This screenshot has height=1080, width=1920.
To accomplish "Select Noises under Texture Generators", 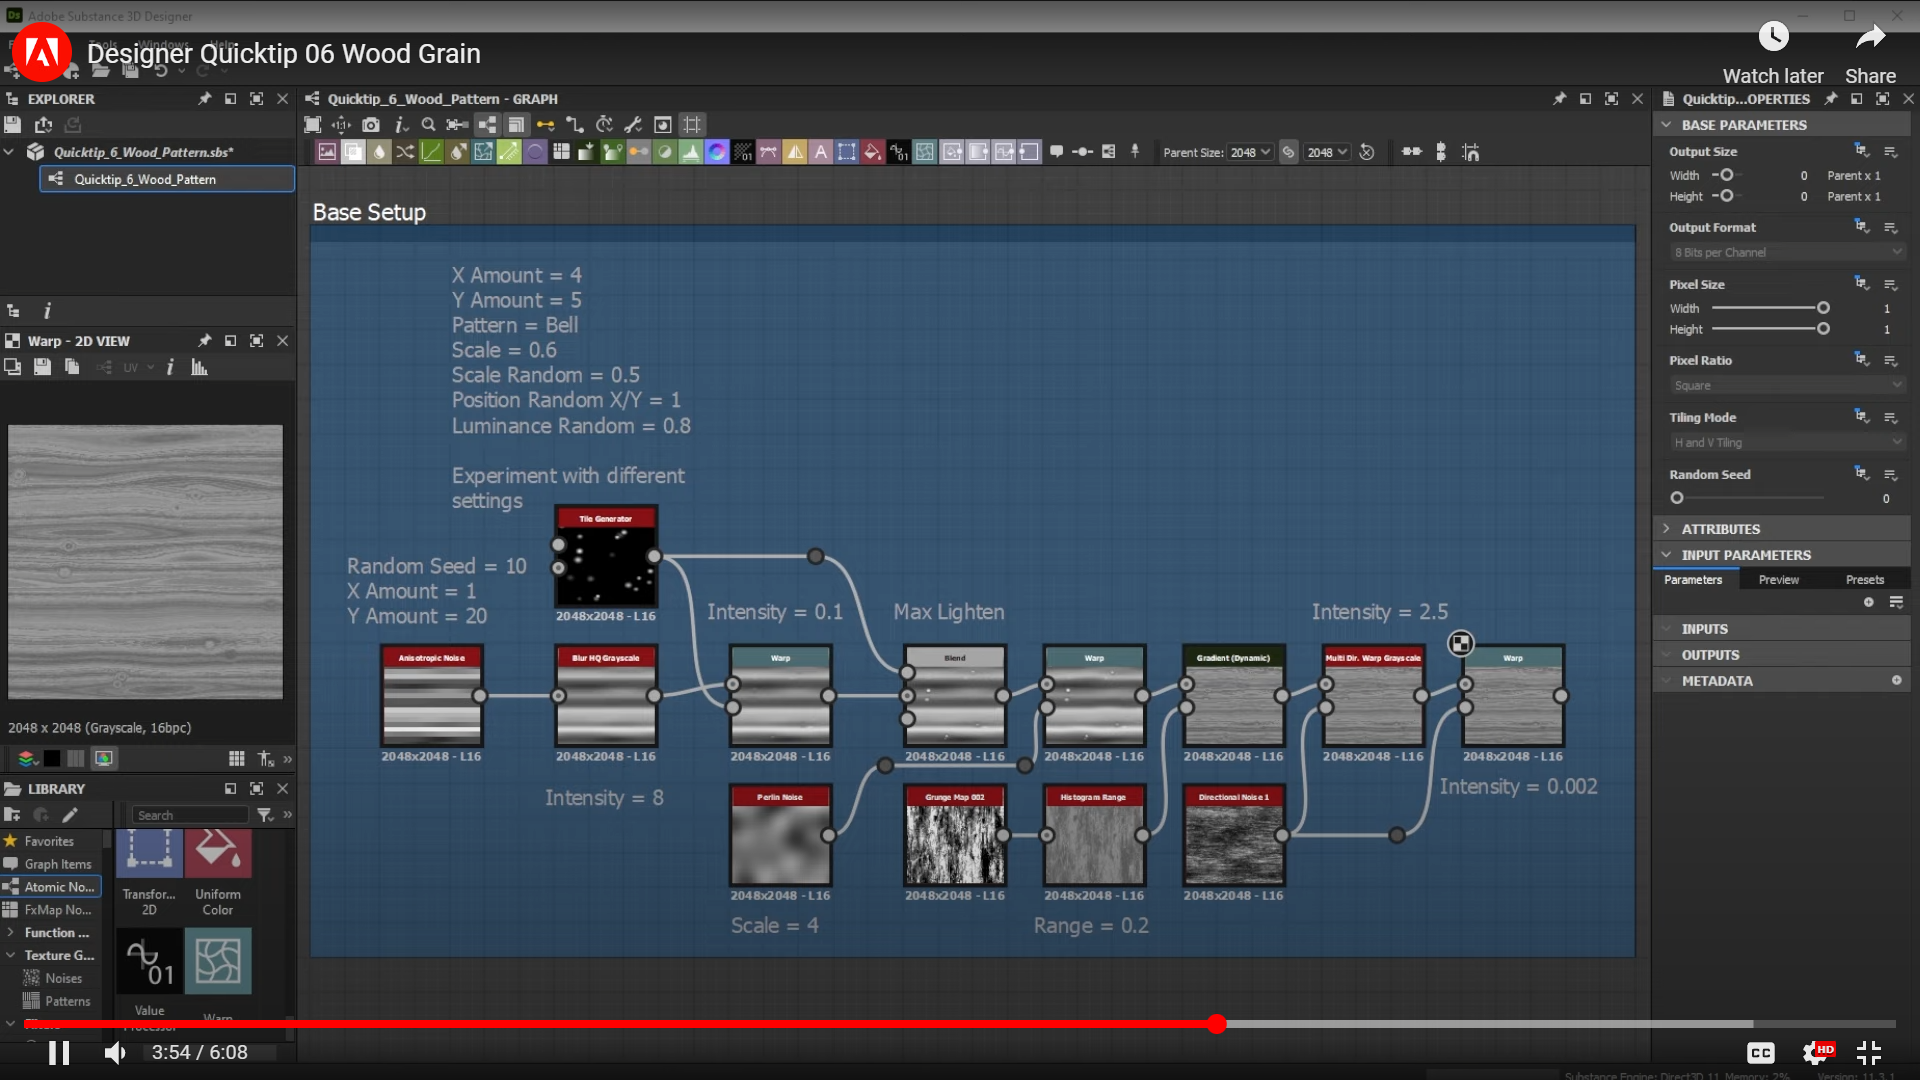I will (63, 978).
